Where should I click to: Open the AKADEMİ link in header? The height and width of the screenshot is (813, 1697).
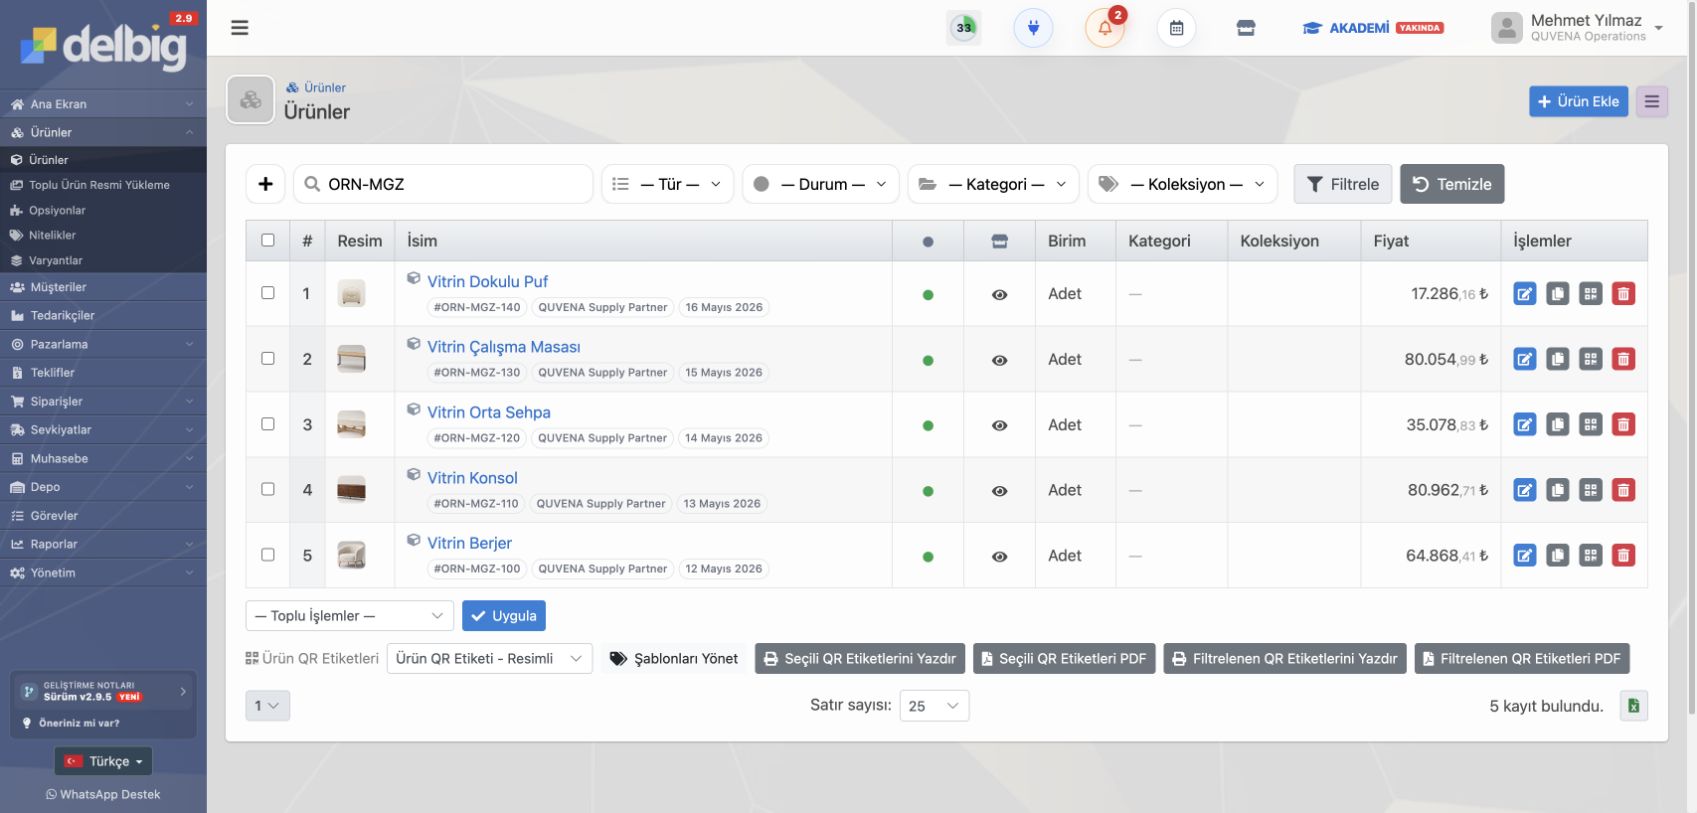(x=1372, y=28)
